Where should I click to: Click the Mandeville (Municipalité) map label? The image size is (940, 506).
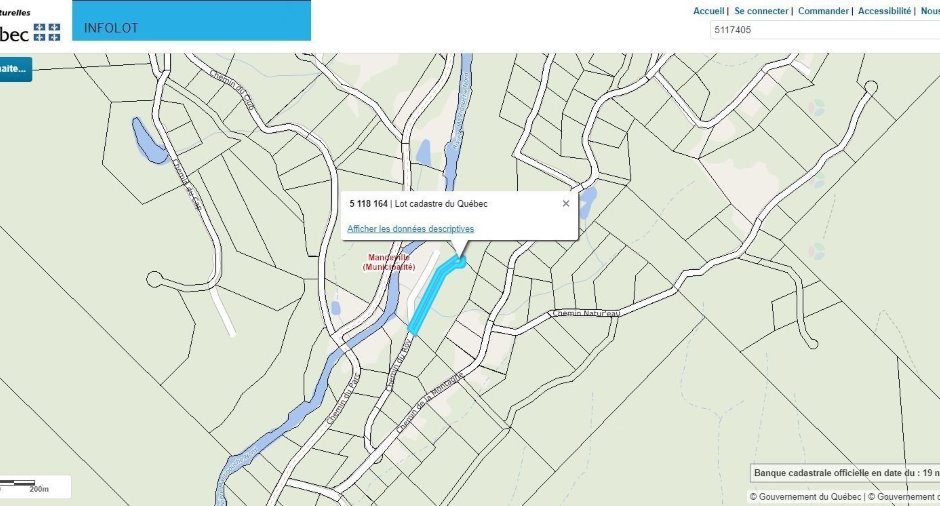[389, 263]
